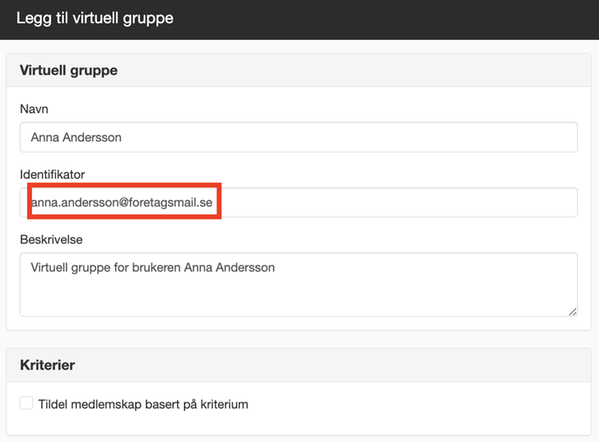The width and height of the screenshot is (599, 442).
Task: Click the Identifikator input field
Action: (298, 202)
